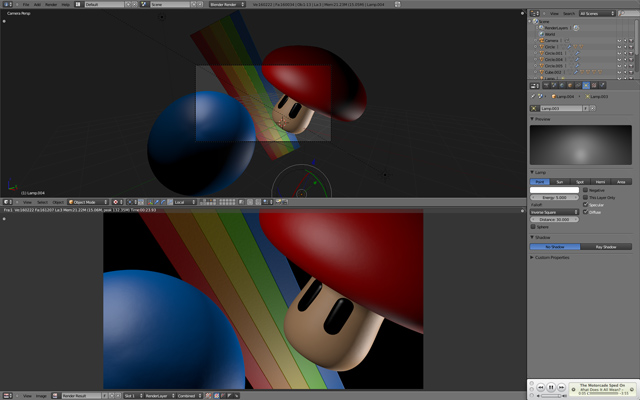Enable the Sphere falloff checkbox
640x400 pixels.
pyautogui.click(x=533, y=226)
